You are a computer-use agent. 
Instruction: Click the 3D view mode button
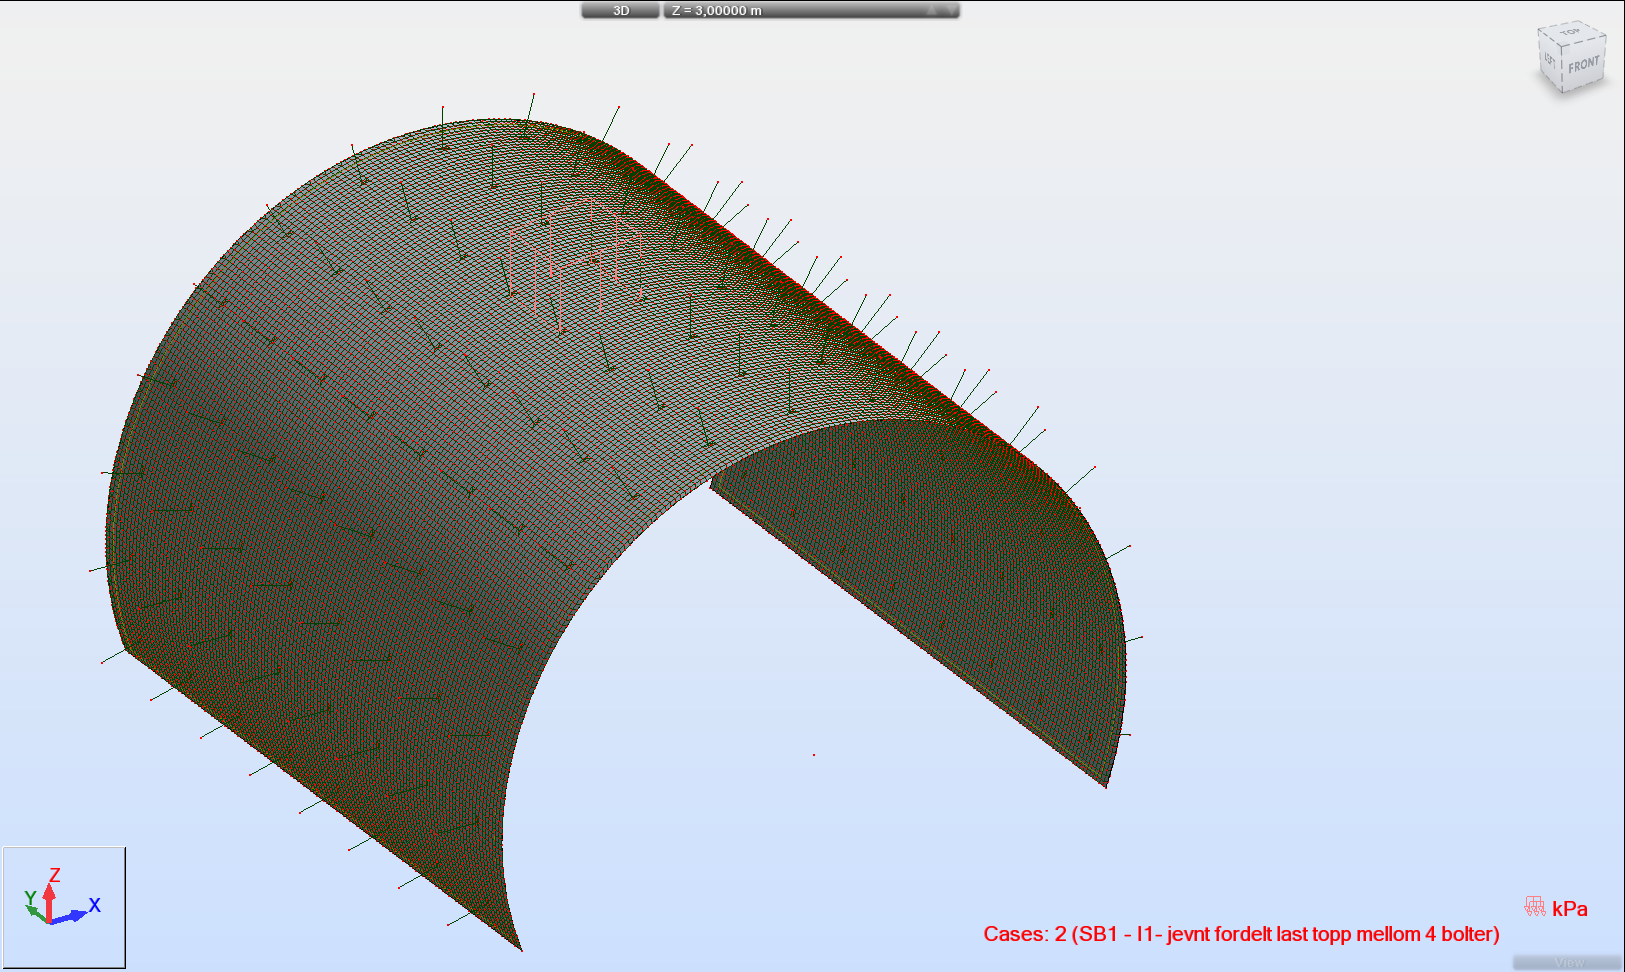pos(621,10)
